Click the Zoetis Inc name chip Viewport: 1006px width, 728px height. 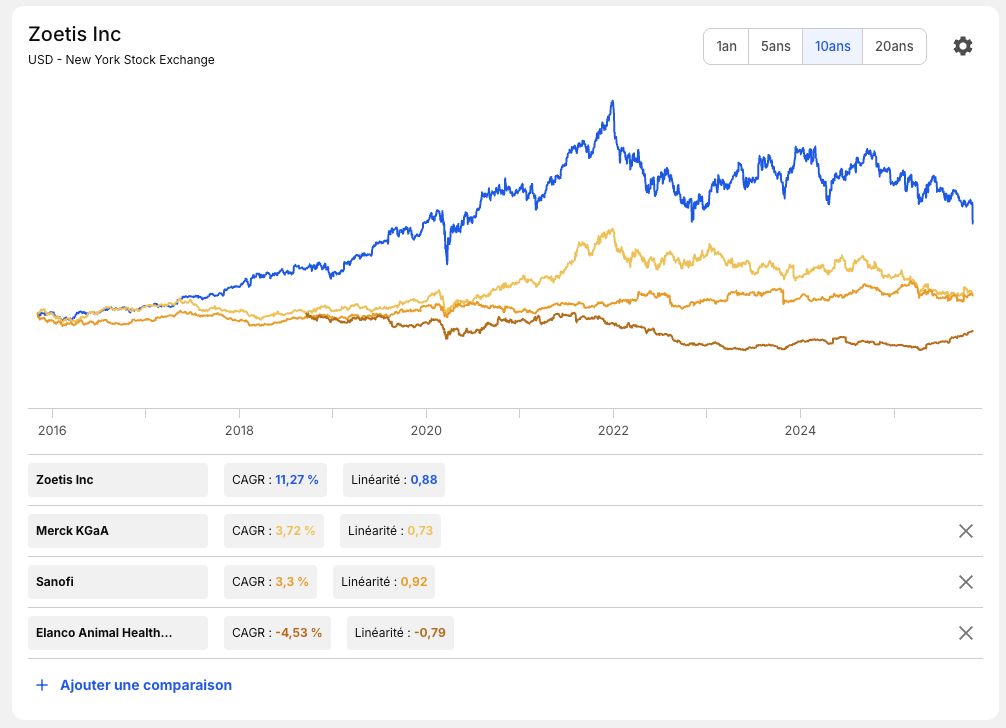(x=118, y=480)
